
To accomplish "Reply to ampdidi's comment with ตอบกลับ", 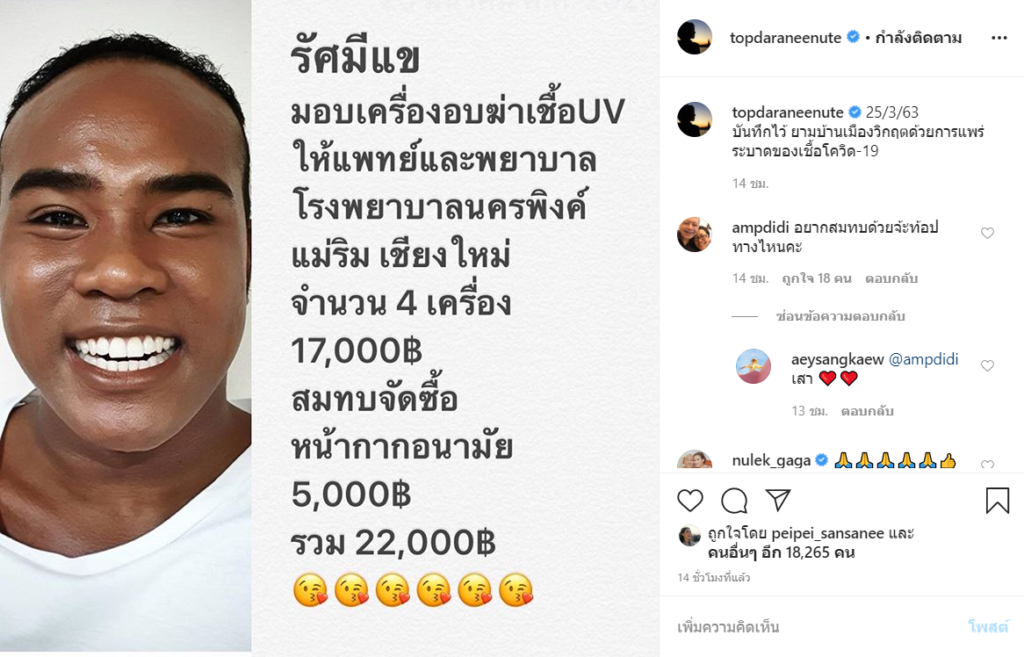I will click(891, 279).
